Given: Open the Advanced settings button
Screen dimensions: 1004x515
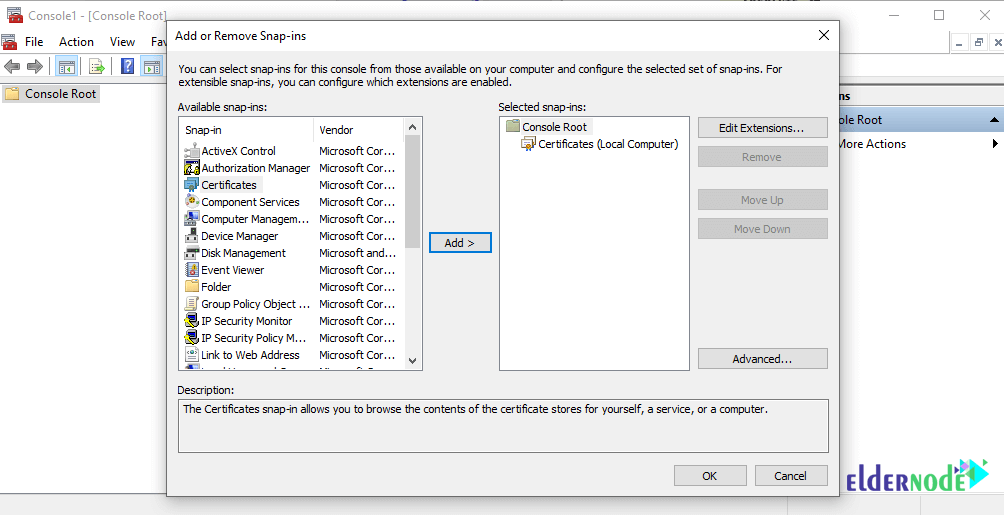Looking at the screenshot, I should pyautogui.click(x=762, y=359).
